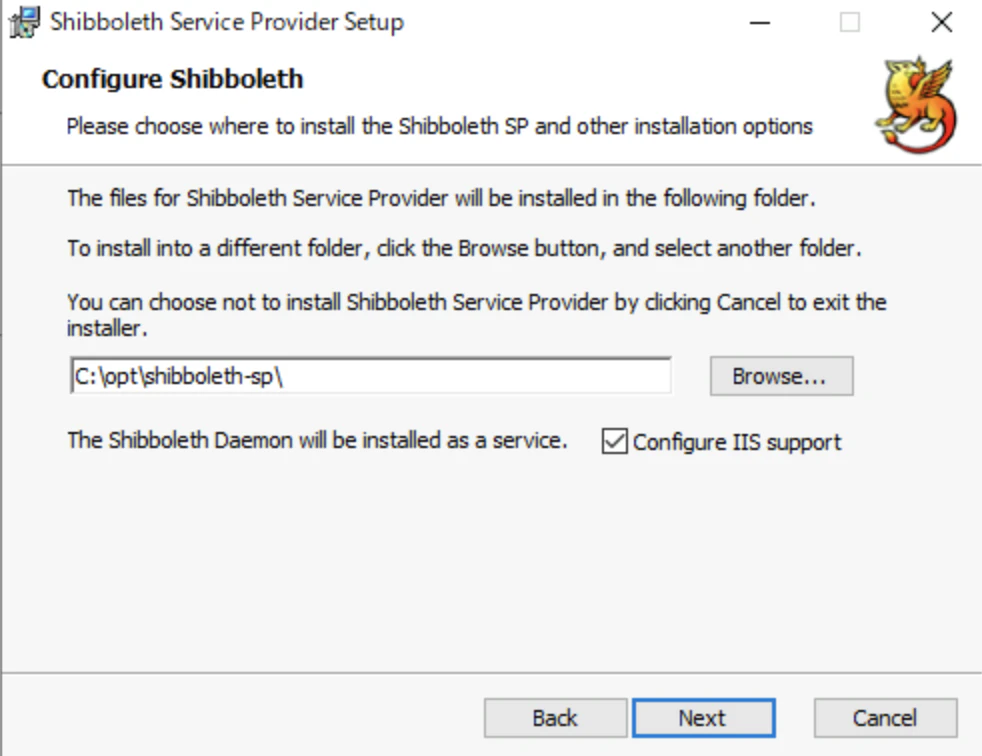The height and width of the screenshot is (756, 982).
Task: Toggle the Configure IIS support checkbox
Action: [x=614, y=441]
